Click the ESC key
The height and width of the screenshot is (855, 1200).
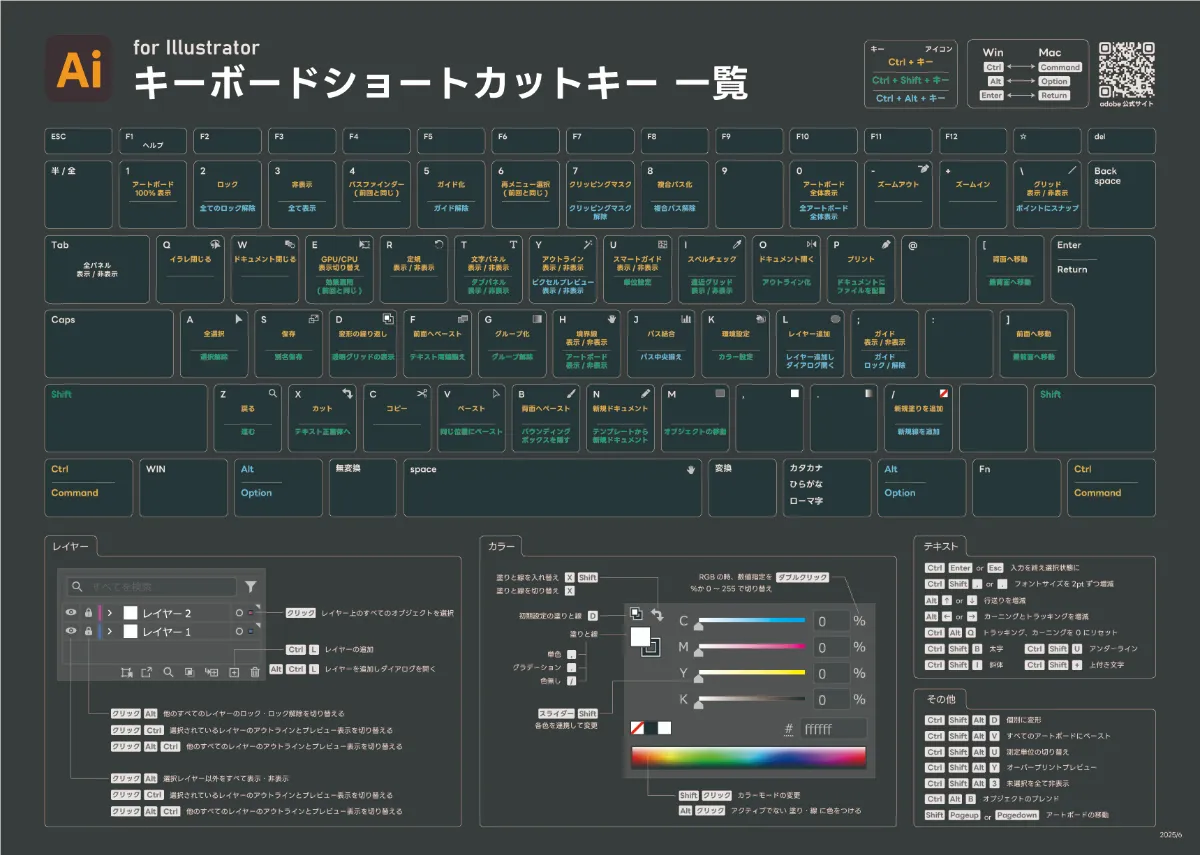point(79,141)
